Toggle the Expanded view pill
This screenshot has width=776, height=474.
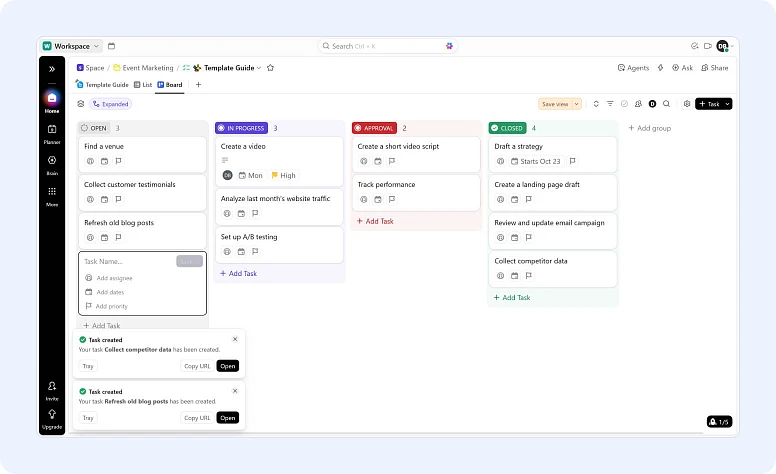point(110,103)
